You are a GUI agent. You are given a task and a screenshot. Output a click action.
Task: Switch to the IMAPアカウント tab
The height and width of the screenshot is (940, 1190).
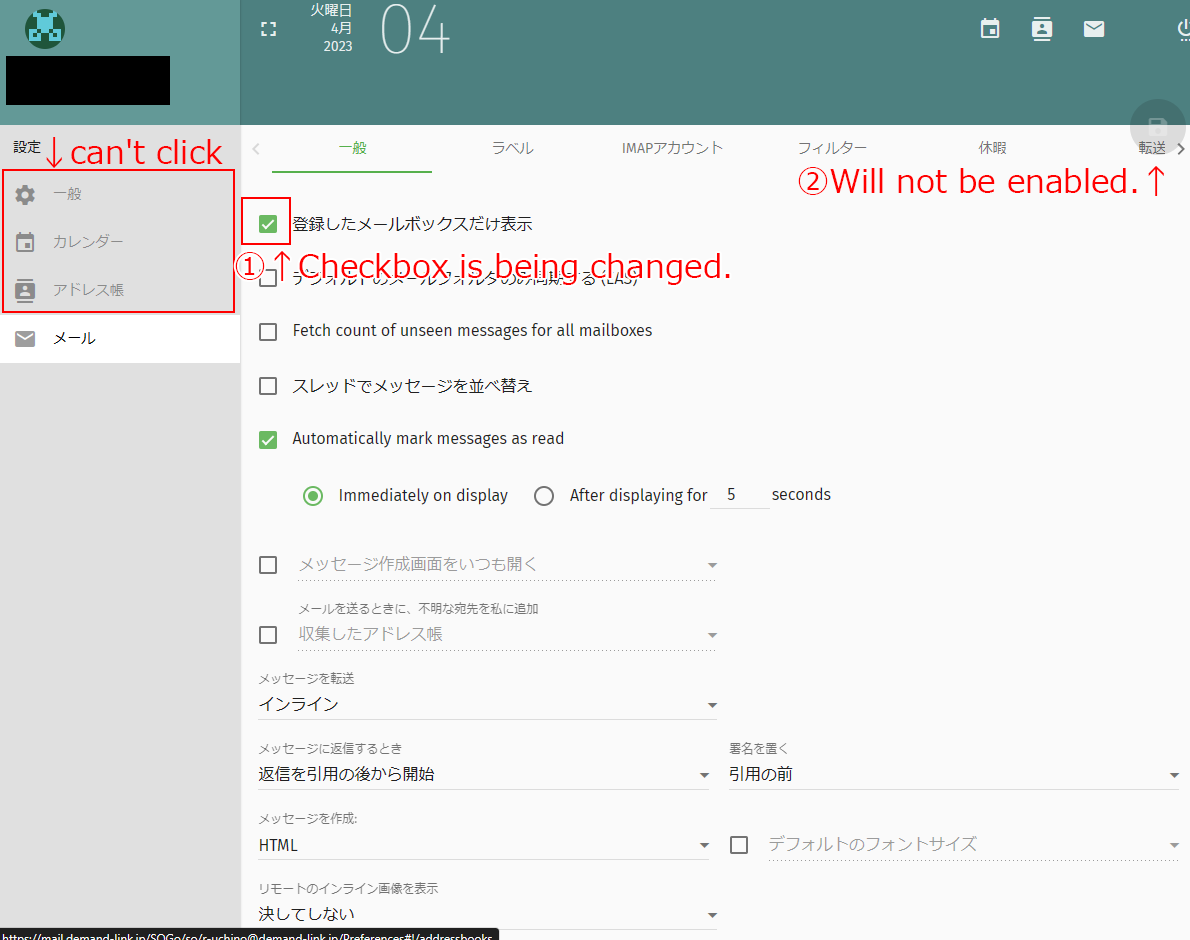click(x=672, y=148)
